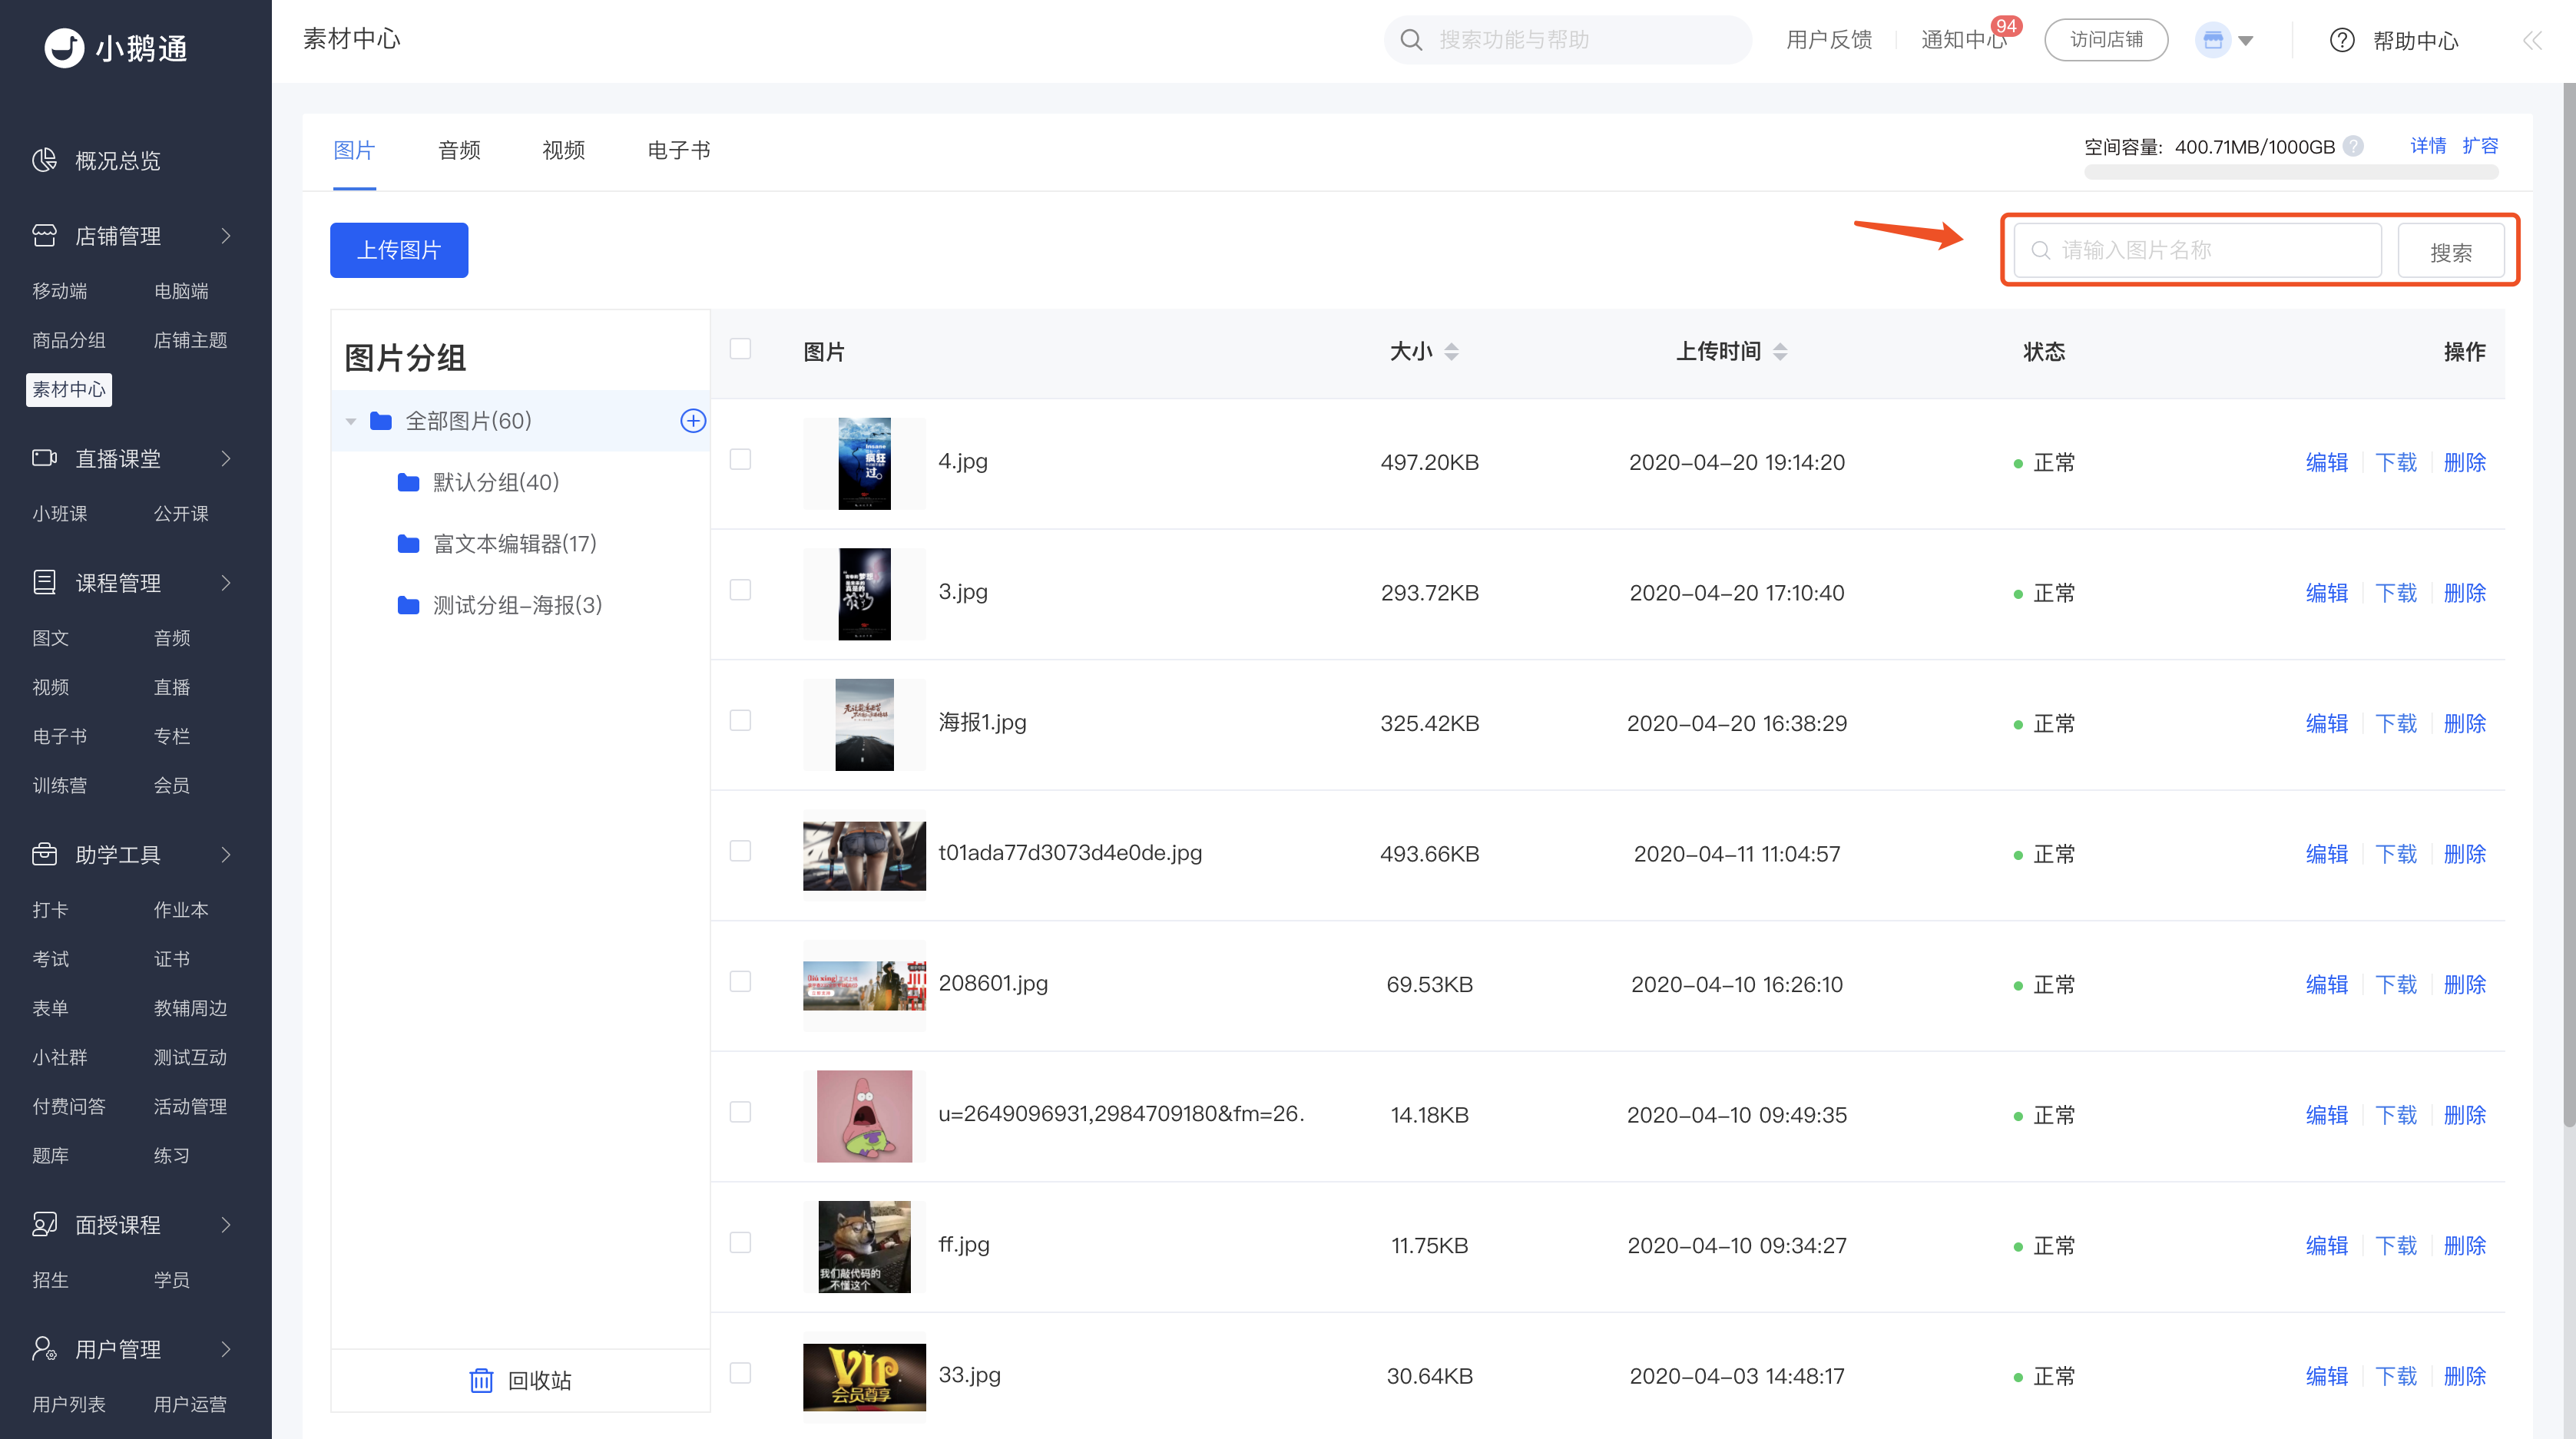Focus the 搜索功能与帮助 search field
Screen dimensions: 2576x1439
pos(1568,40)
